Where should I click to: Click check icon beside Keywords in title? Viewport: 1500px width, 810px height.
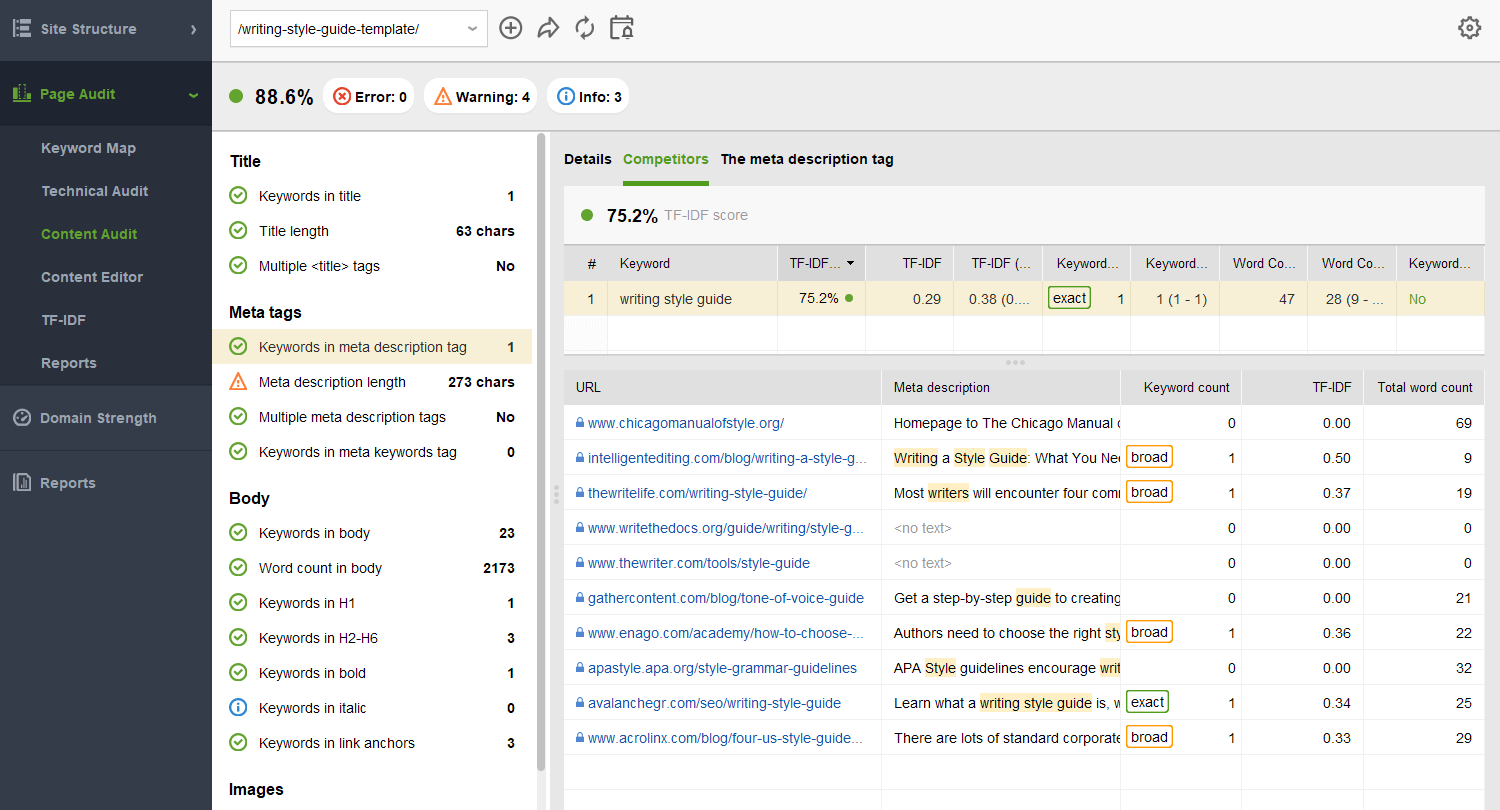(238, 196)
